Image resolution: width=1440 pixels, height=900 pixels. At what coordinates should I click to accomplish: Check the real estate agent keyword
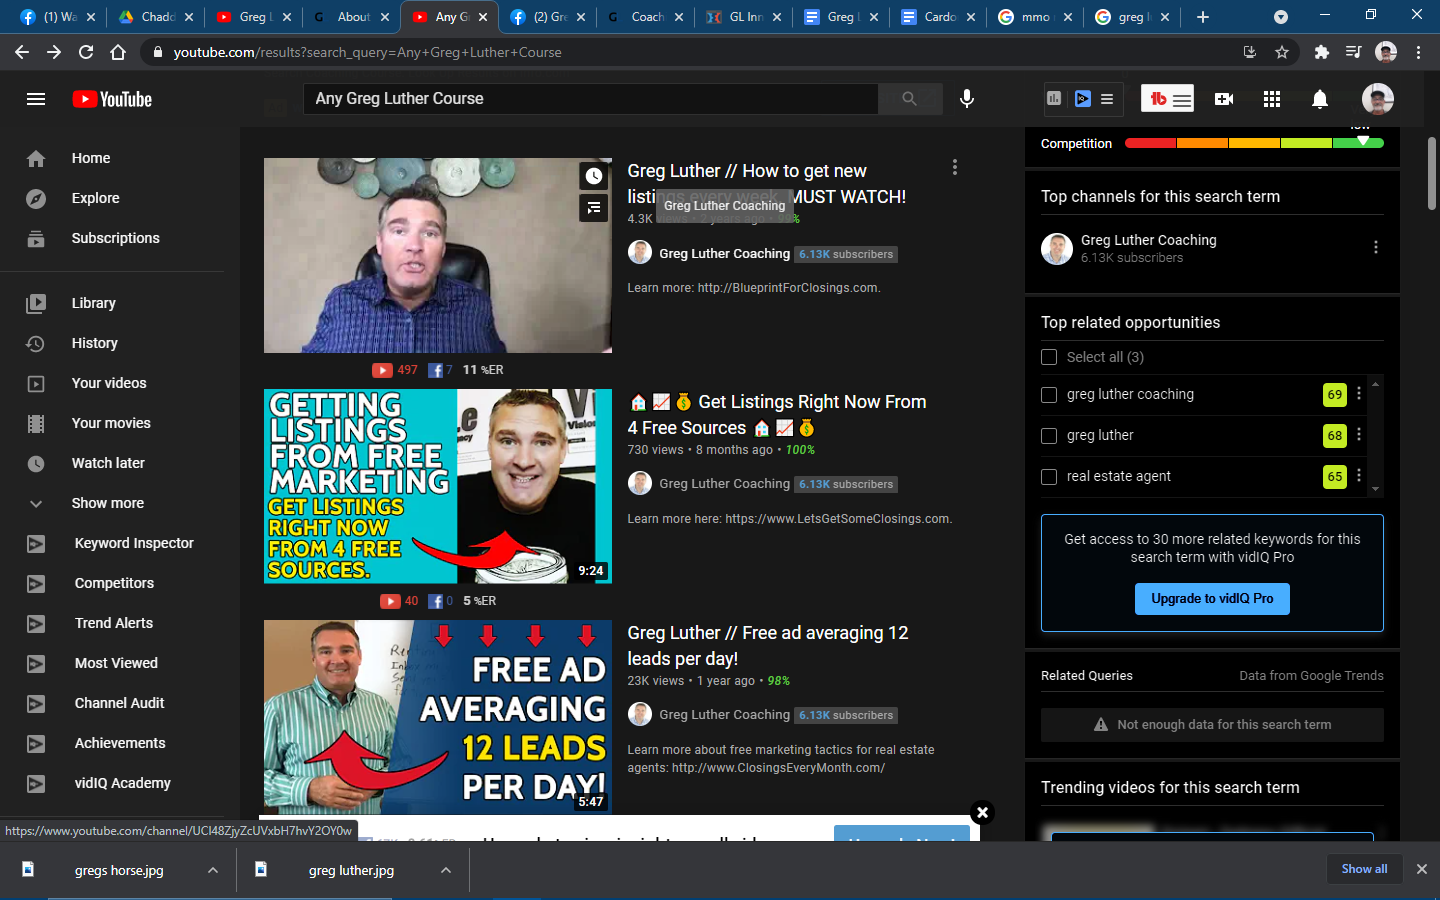1049,477
